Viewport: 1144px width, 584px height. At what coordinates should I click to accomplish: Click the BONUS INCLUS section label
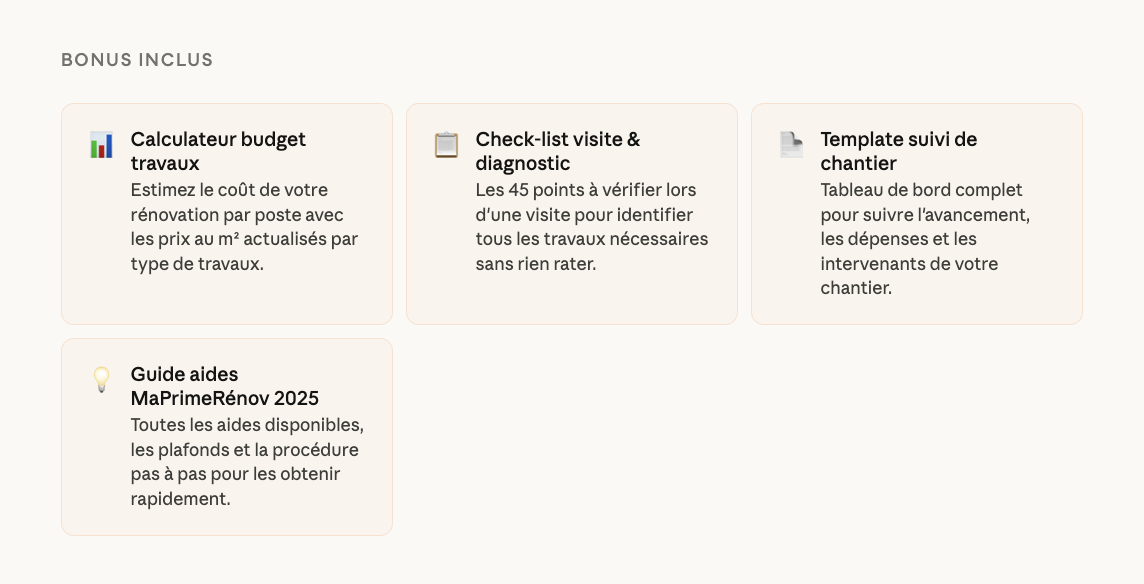[x=137, y=60]
